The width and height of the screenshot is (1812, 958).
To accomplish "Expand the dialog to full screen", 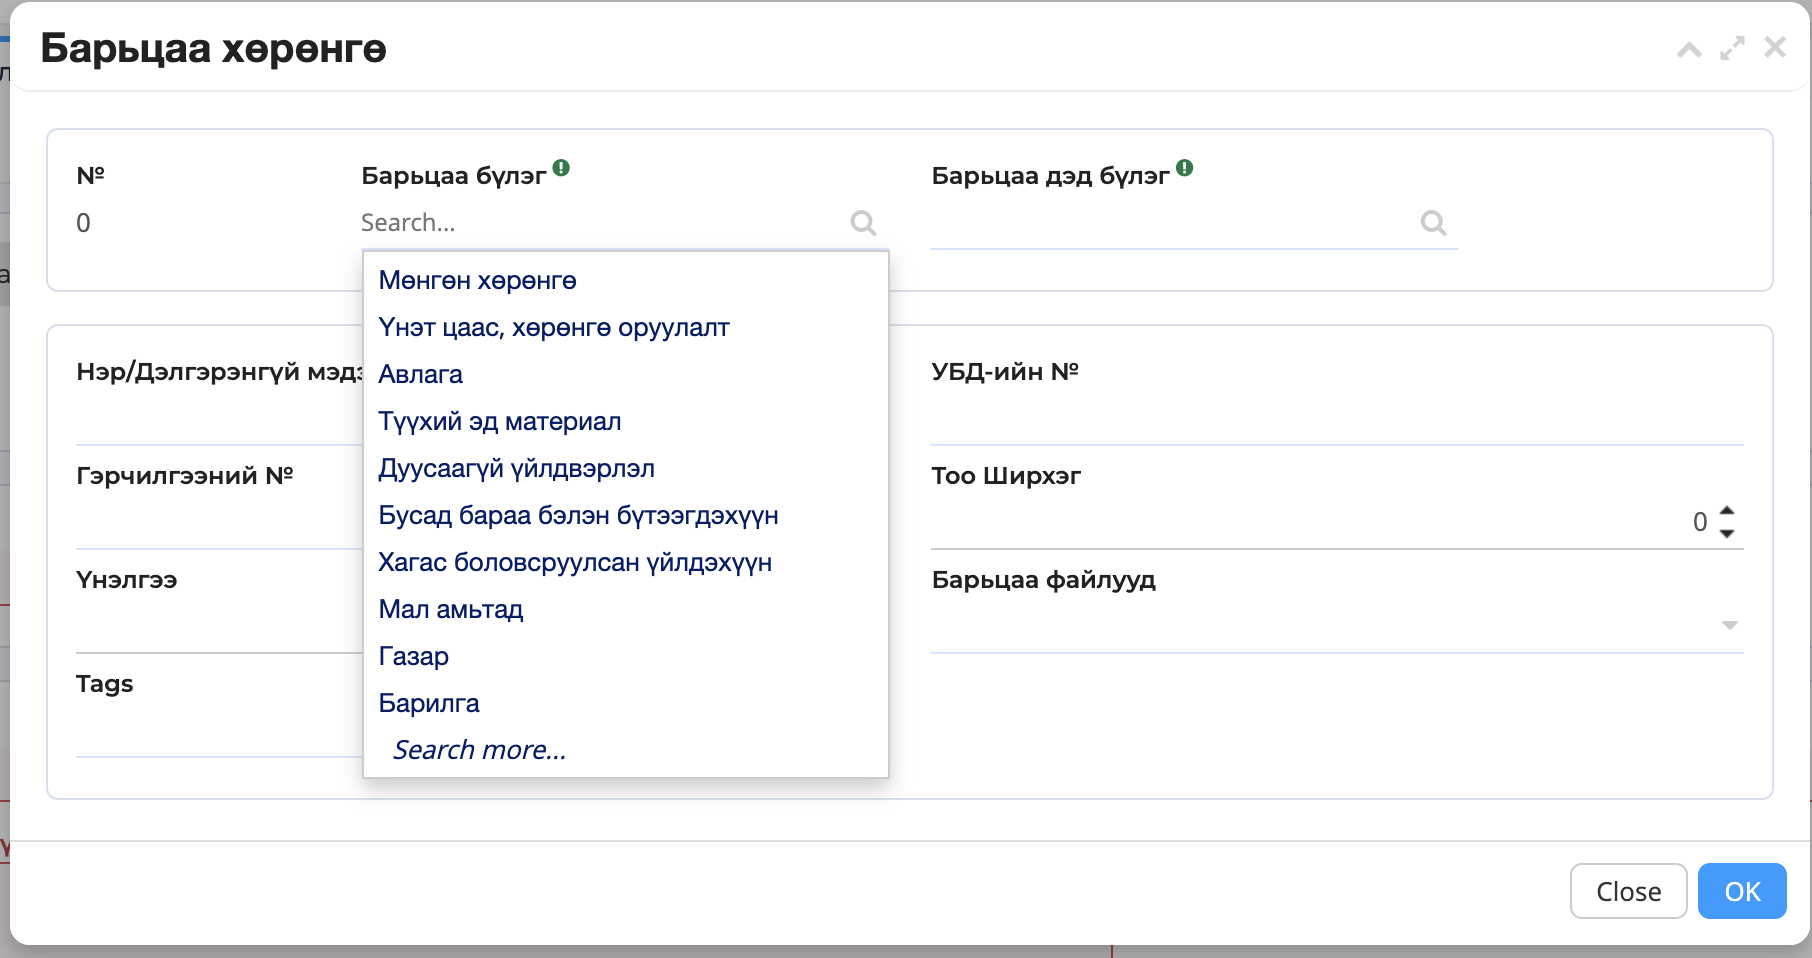I will click(1732, 48).
